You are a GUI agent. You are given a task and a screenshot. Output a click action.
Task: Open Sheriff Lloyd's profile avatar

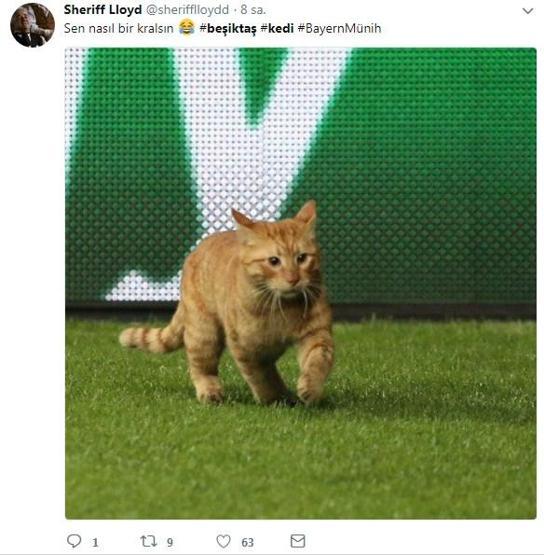pyautogui.click(x=32, y=25)
